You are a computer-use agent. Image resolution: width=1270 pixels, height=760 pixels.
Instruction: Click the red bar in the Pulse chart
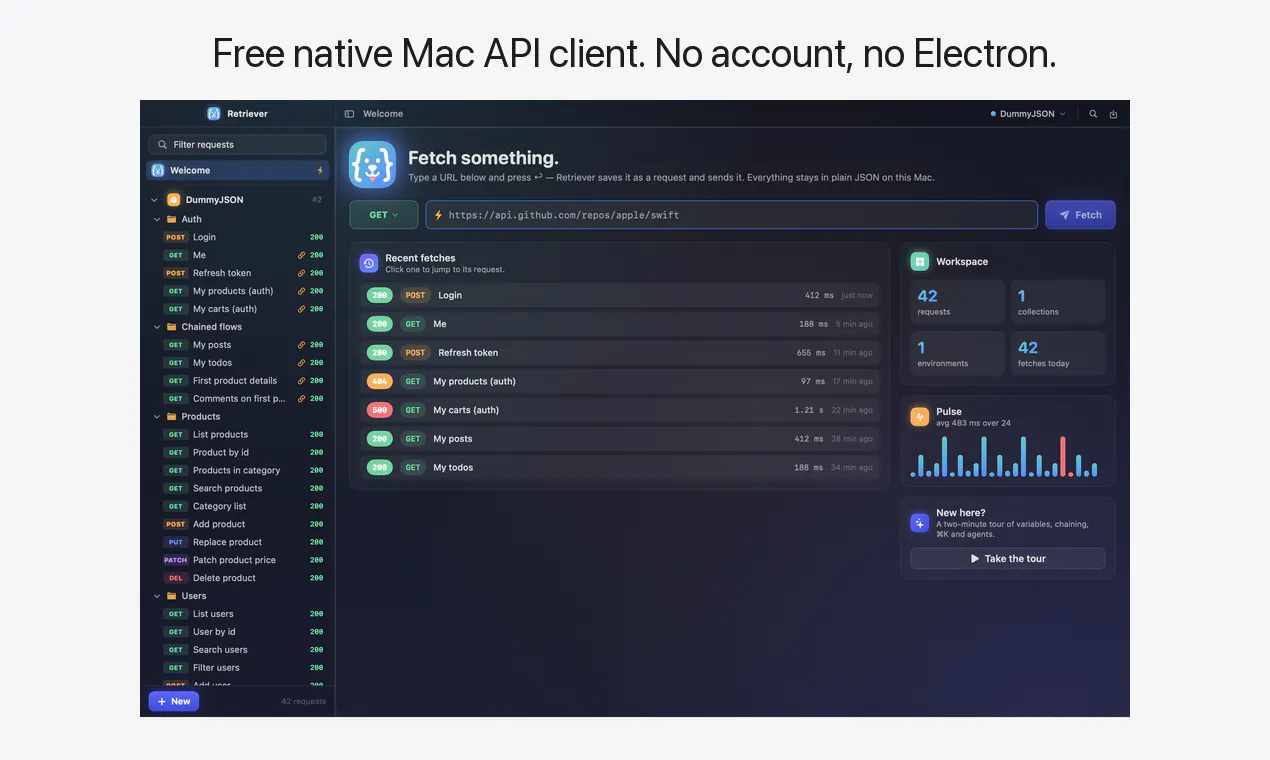1063,457
